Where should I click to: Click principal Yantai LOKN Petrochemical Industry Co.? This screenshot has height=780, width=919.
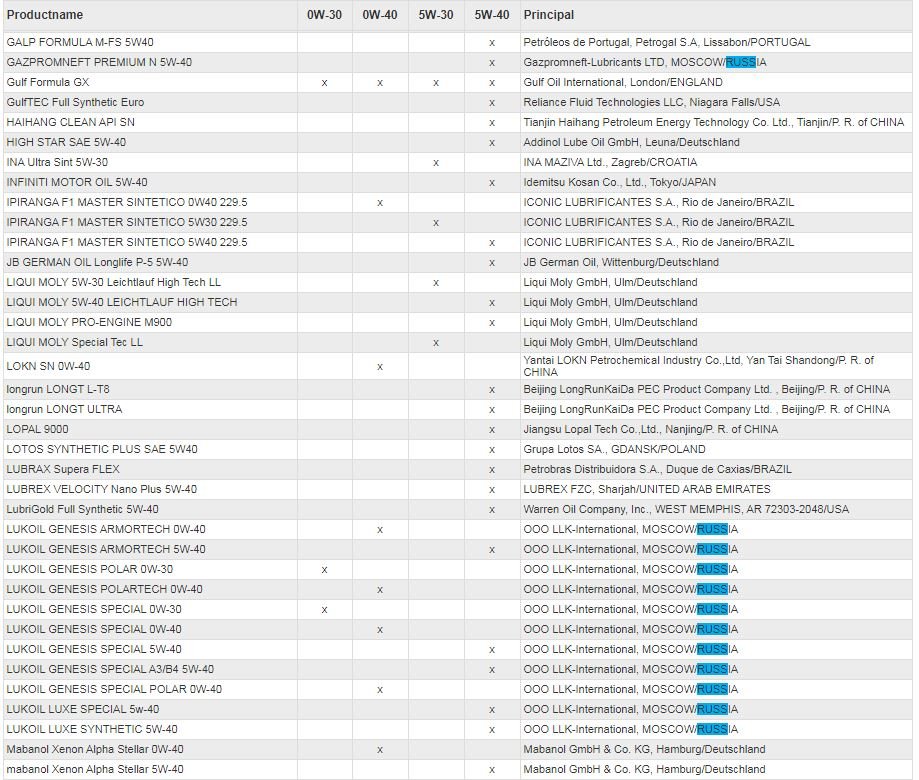[699, 366]
